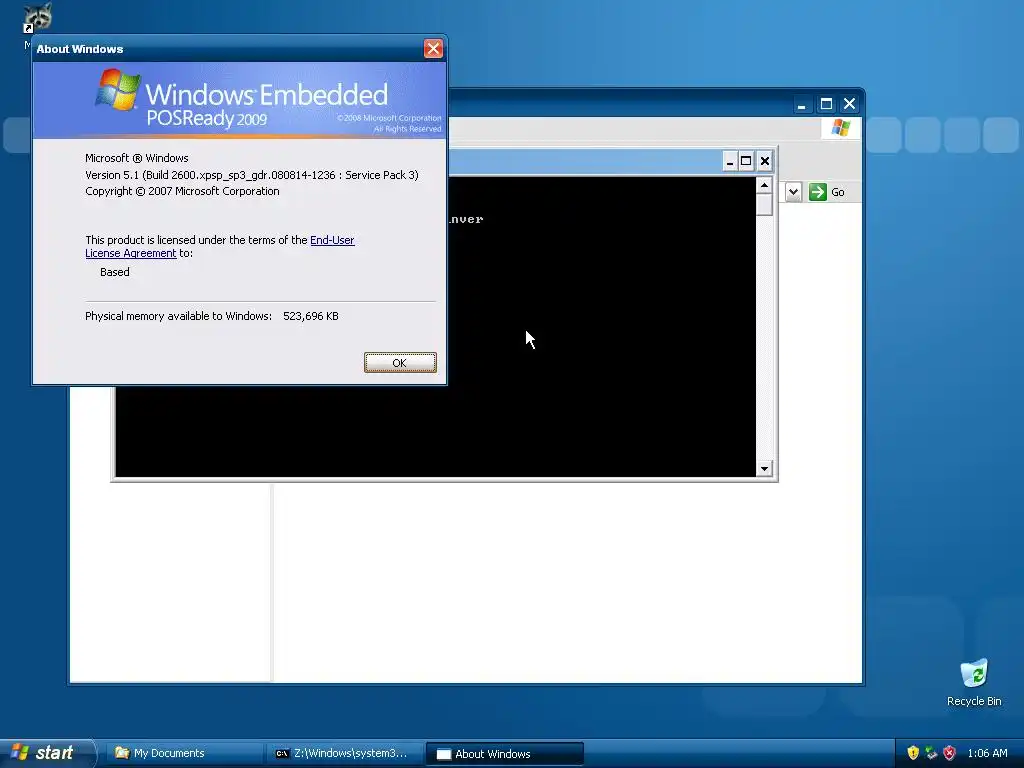1024x768 pixels.
Task: Close the About Windows dialog
Action: 433,48
